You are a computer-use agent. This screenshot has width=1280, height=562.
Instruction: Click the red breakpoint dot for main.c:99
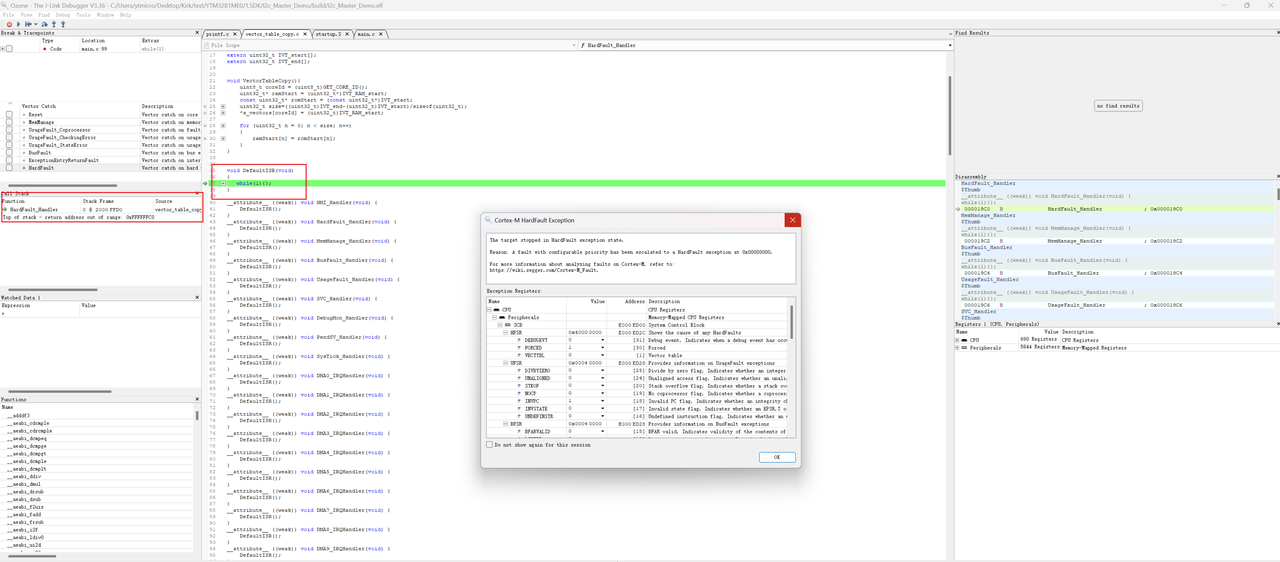point(45,49)
